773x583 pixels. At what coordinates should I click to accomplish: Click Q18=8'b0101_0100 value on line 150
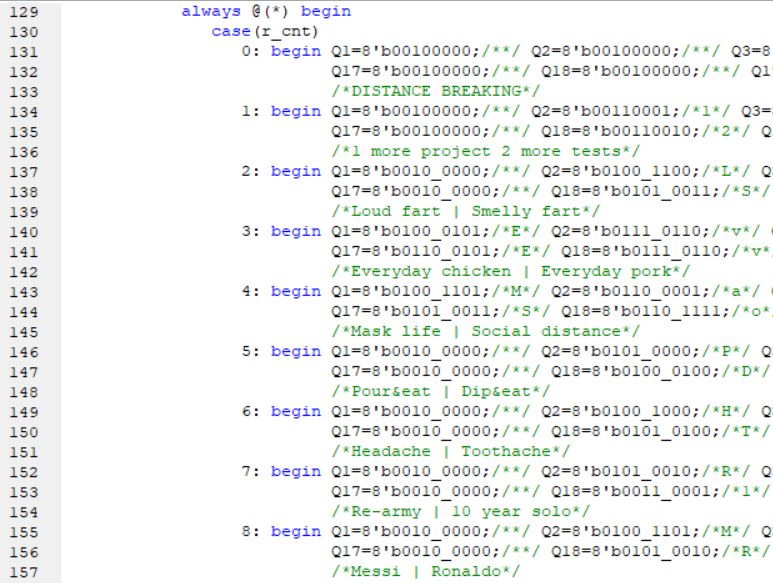[x=636, y=432]
